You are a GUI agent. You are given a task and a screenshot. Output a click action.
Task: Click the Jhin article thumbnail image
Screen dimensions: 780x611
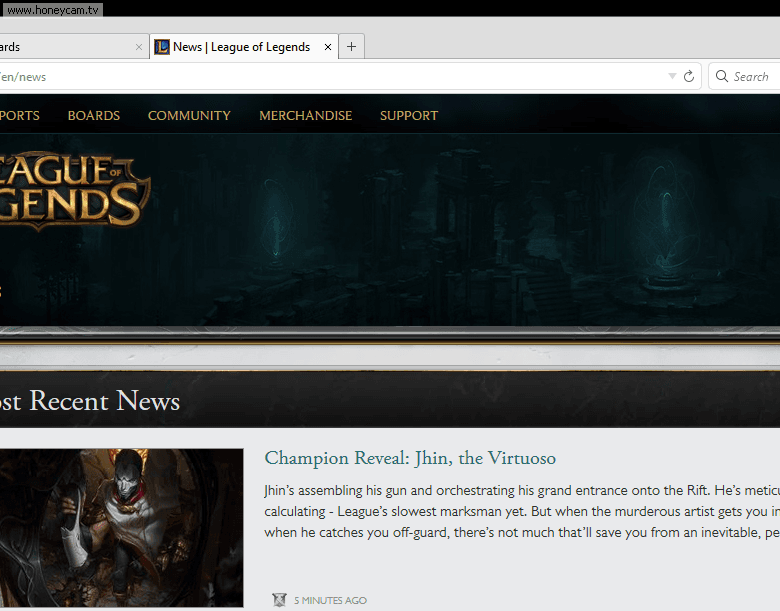pyautogui.click(x=121, y=527)
